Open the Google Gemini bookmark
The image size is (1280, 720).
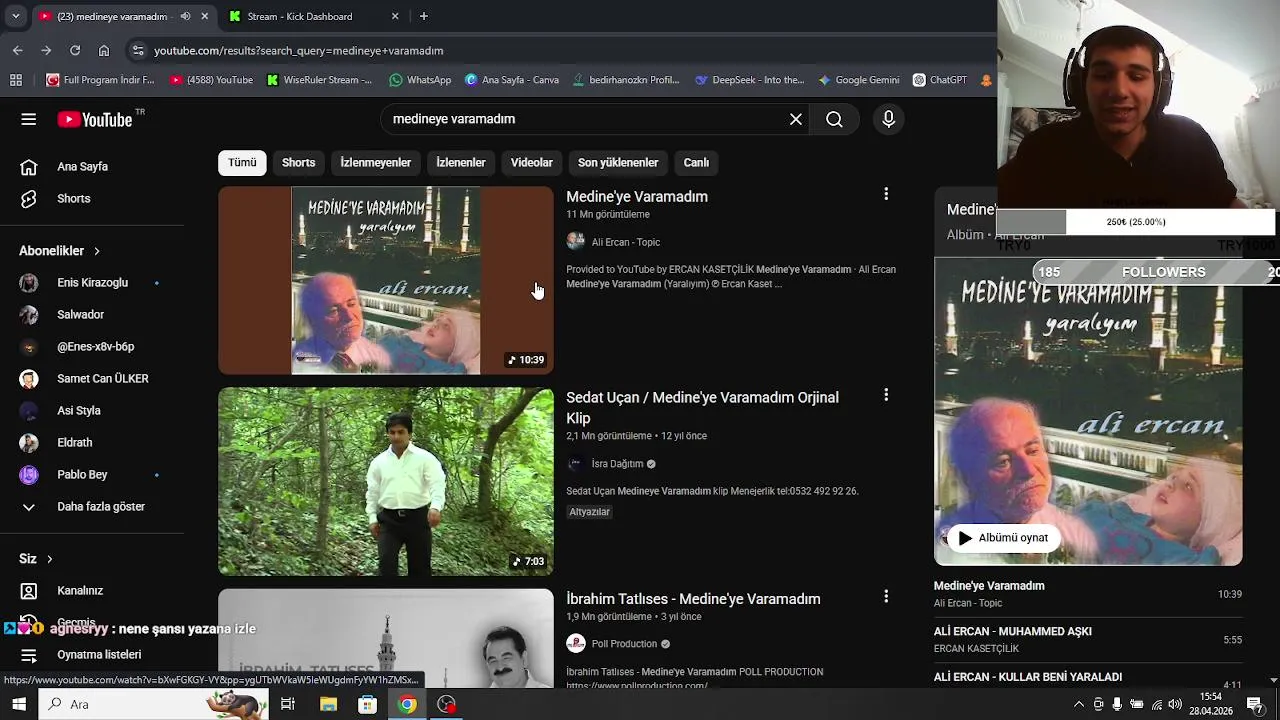coord(858,80)
